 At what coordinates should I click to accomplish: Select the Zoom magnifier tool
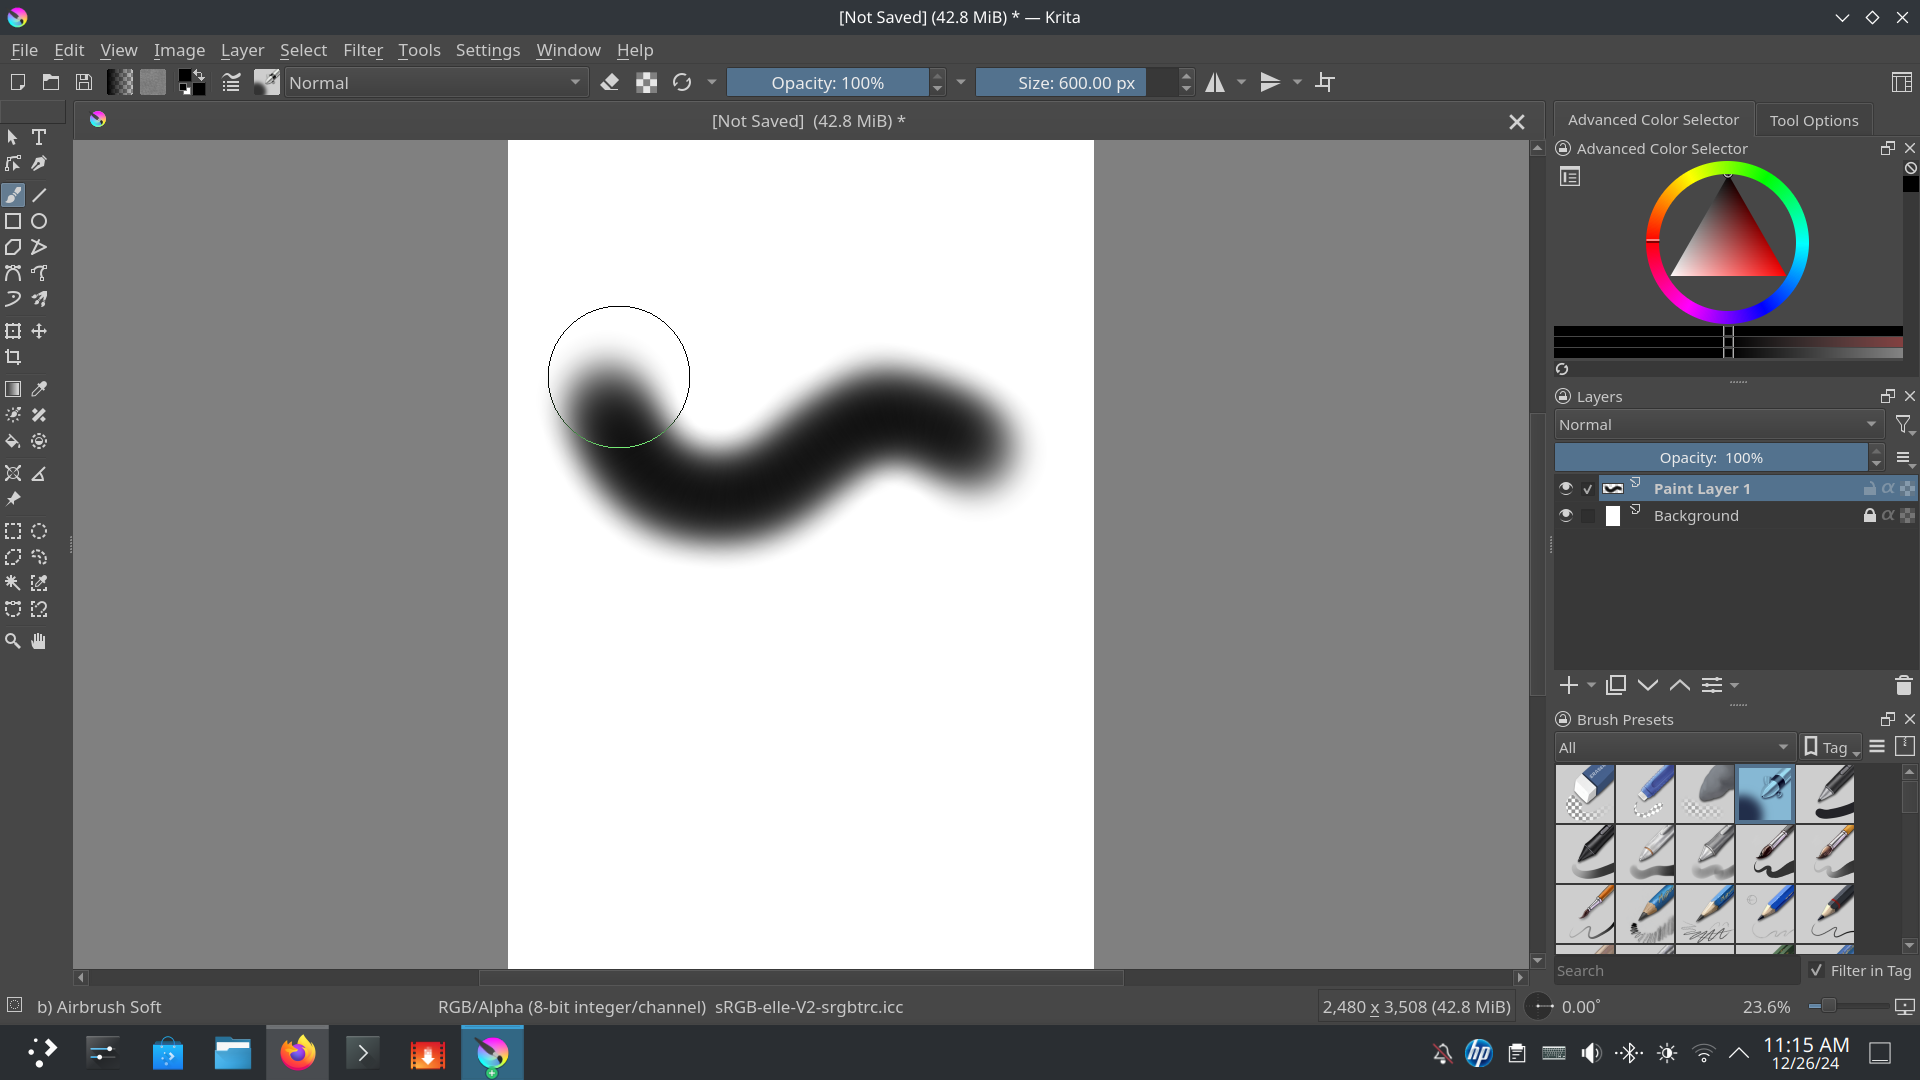[13, 641]
